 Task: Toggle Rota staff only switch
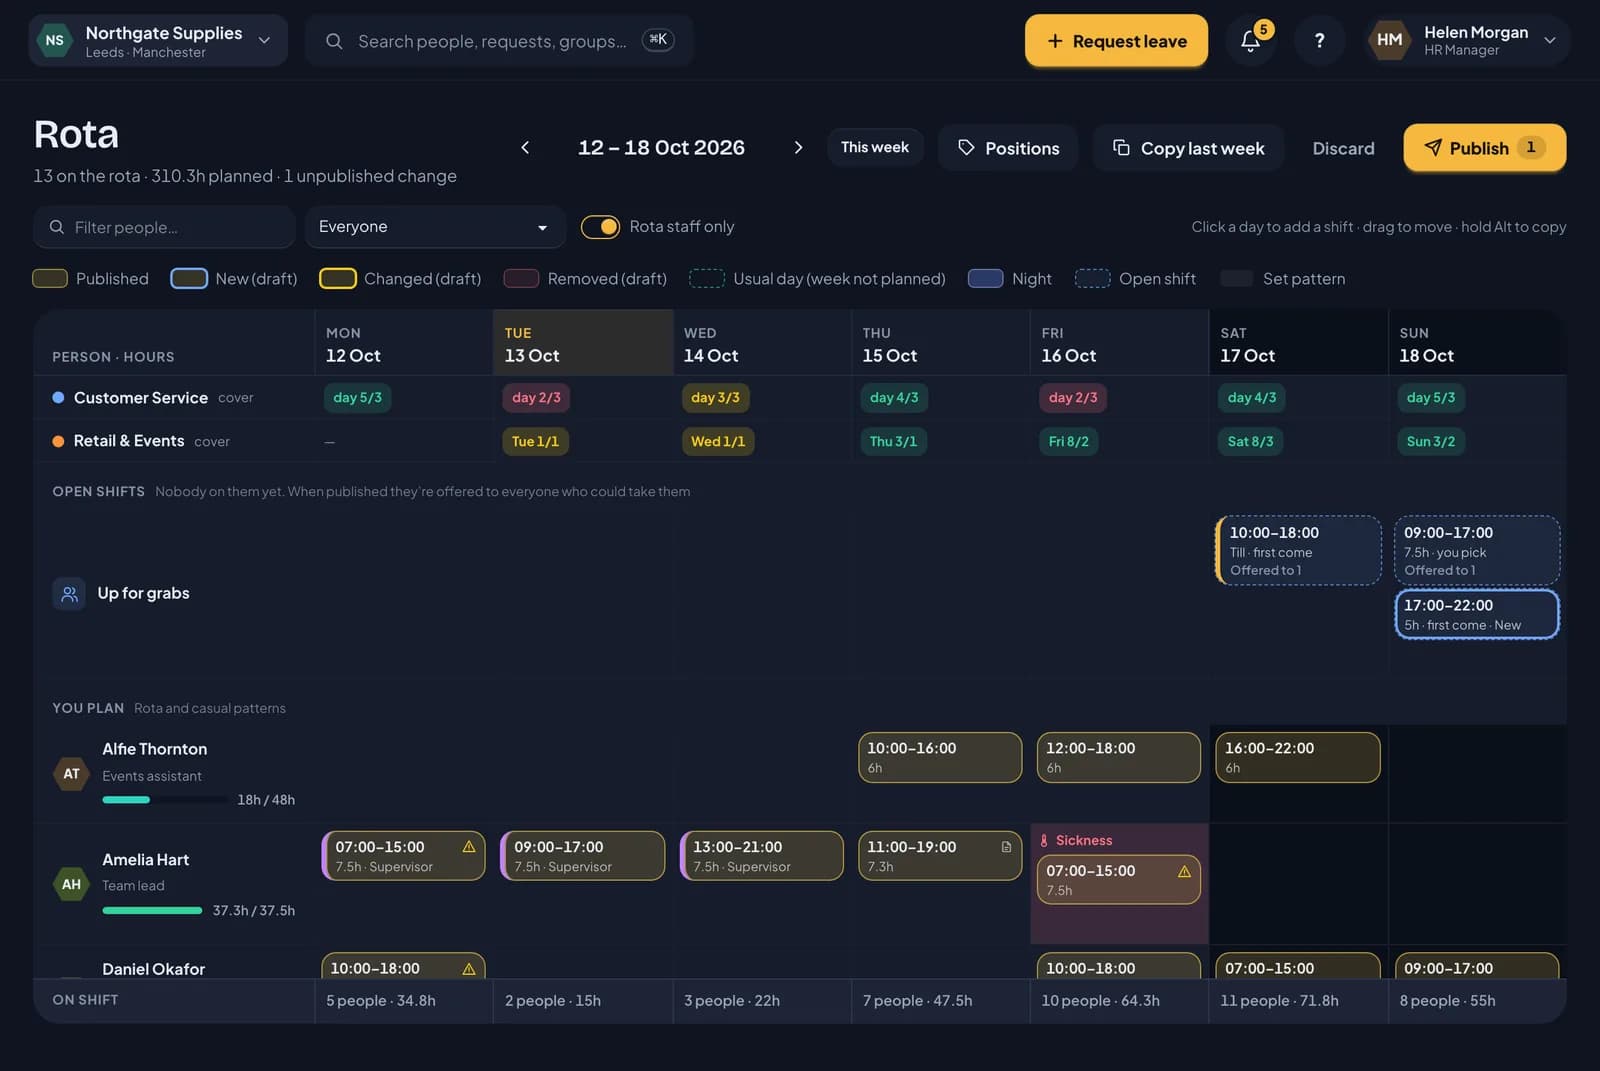600,227
